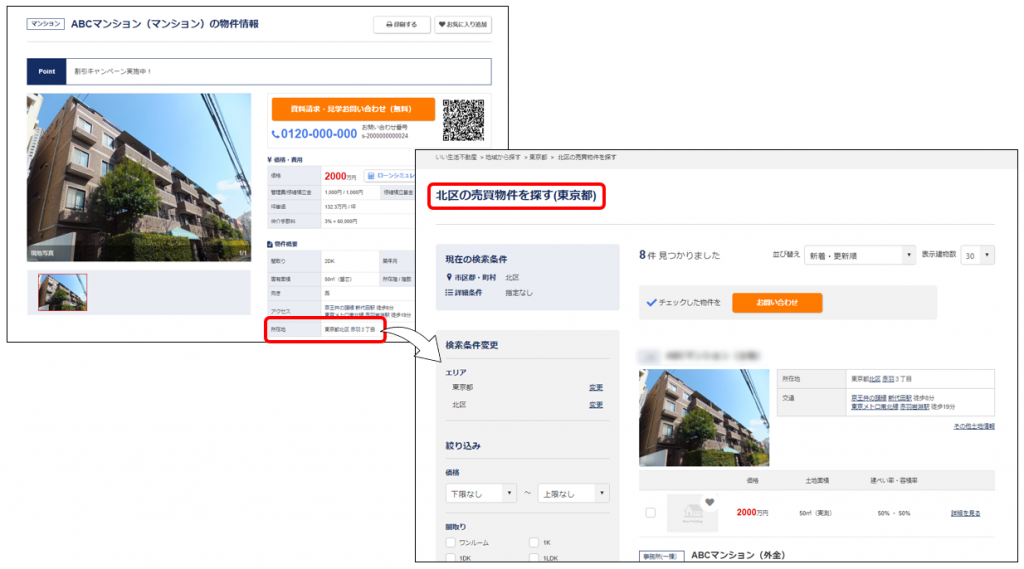Tick the checkbox beside the 2000万円 listing
1024x569 pixels.
pyautogui.click(x=650, y=513)
